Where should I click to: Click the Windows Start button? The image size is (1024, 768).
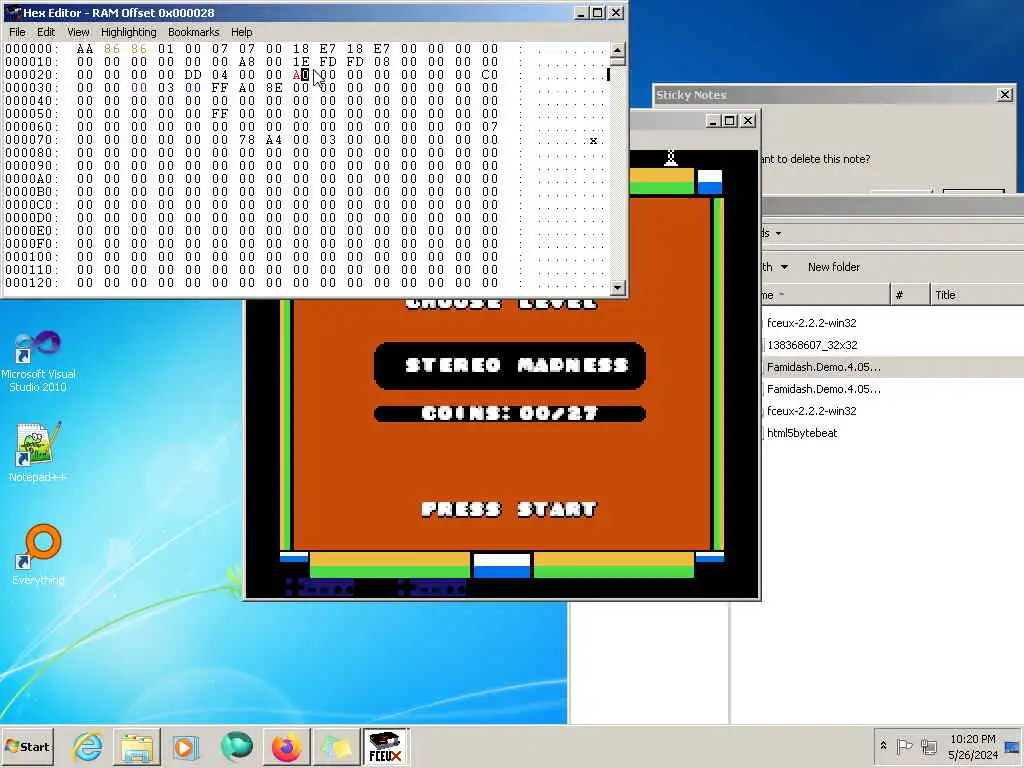click(x=27, y=746)
